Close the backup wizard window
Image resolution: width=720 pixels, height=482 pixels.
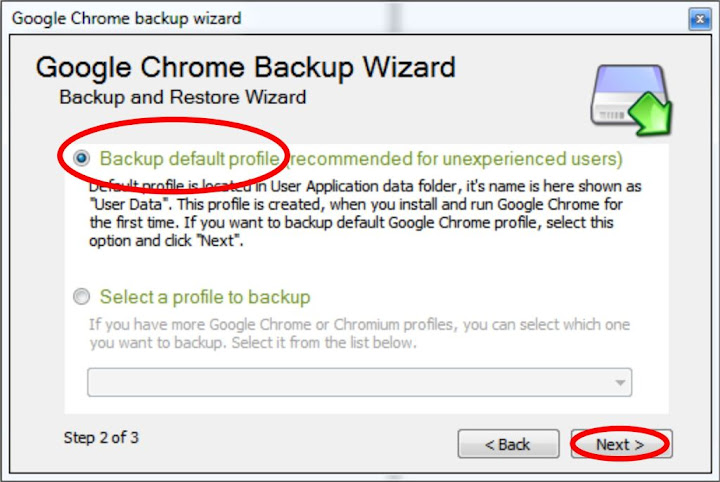pyautogui.click(x=700, y=19)
